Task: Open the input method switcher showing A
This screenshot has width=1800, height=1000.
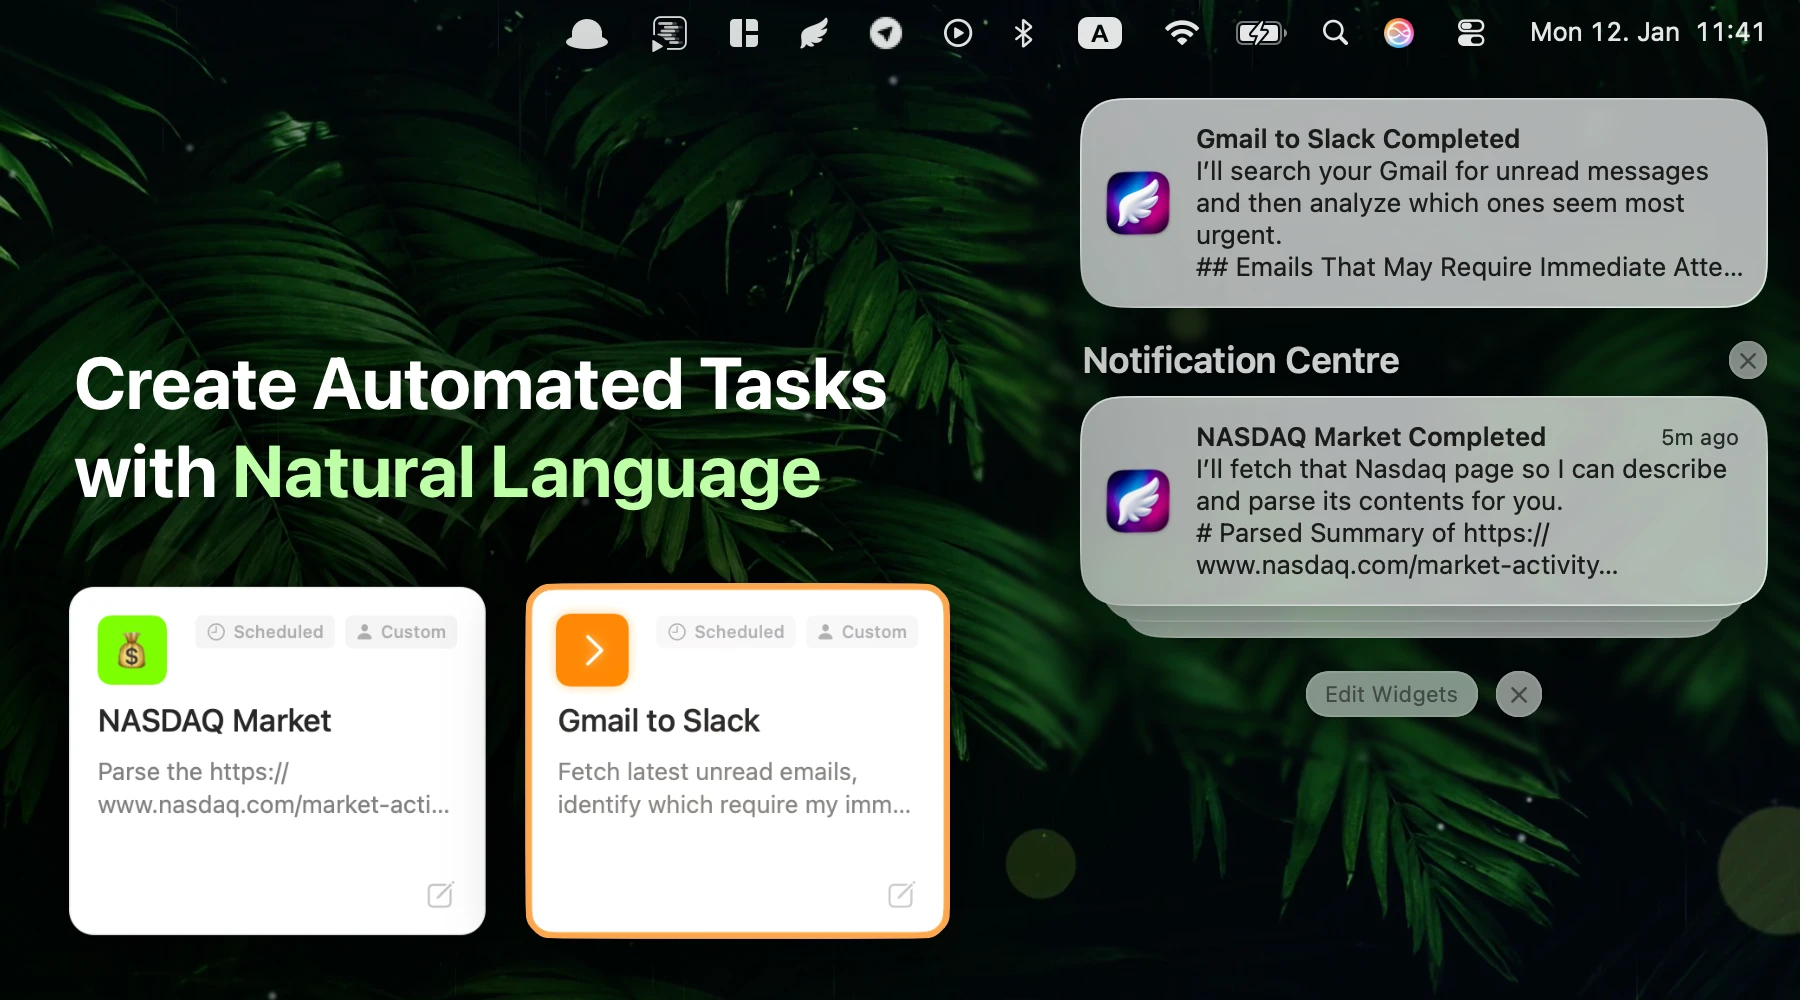Action: [1100, 33]
